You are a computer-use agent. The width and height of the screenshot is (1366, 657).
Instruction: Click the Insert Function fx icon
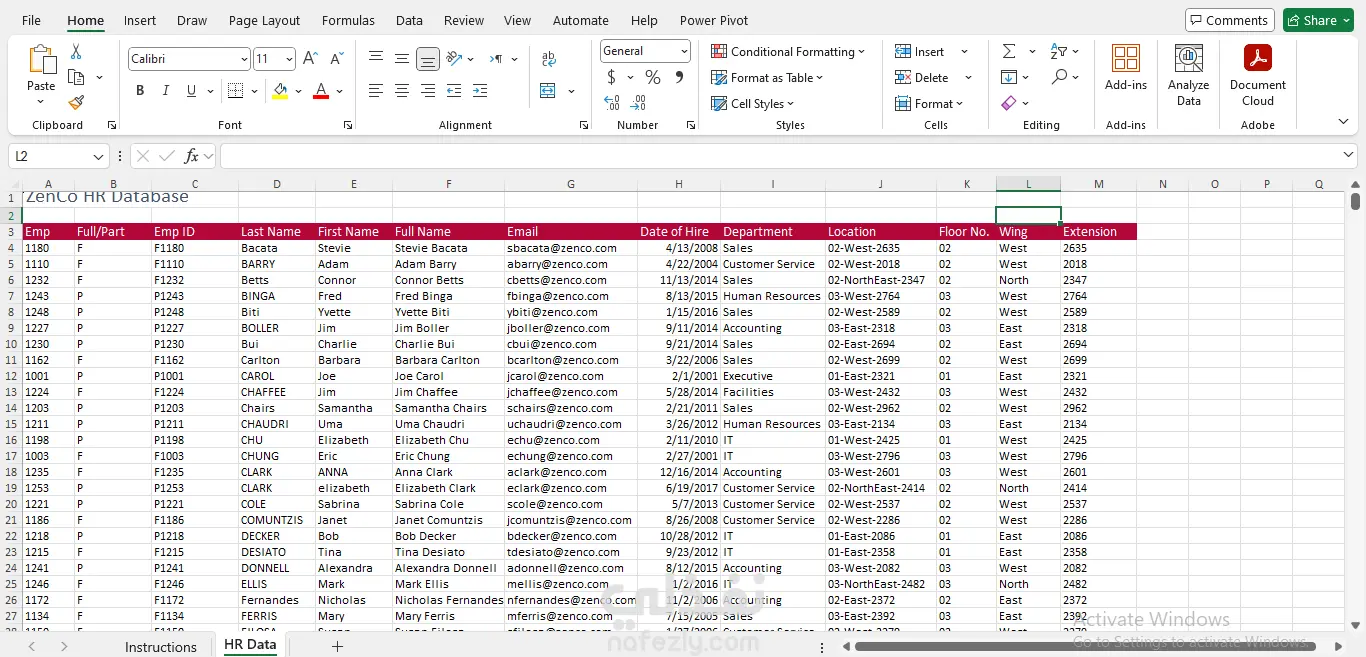pos(191,156)
